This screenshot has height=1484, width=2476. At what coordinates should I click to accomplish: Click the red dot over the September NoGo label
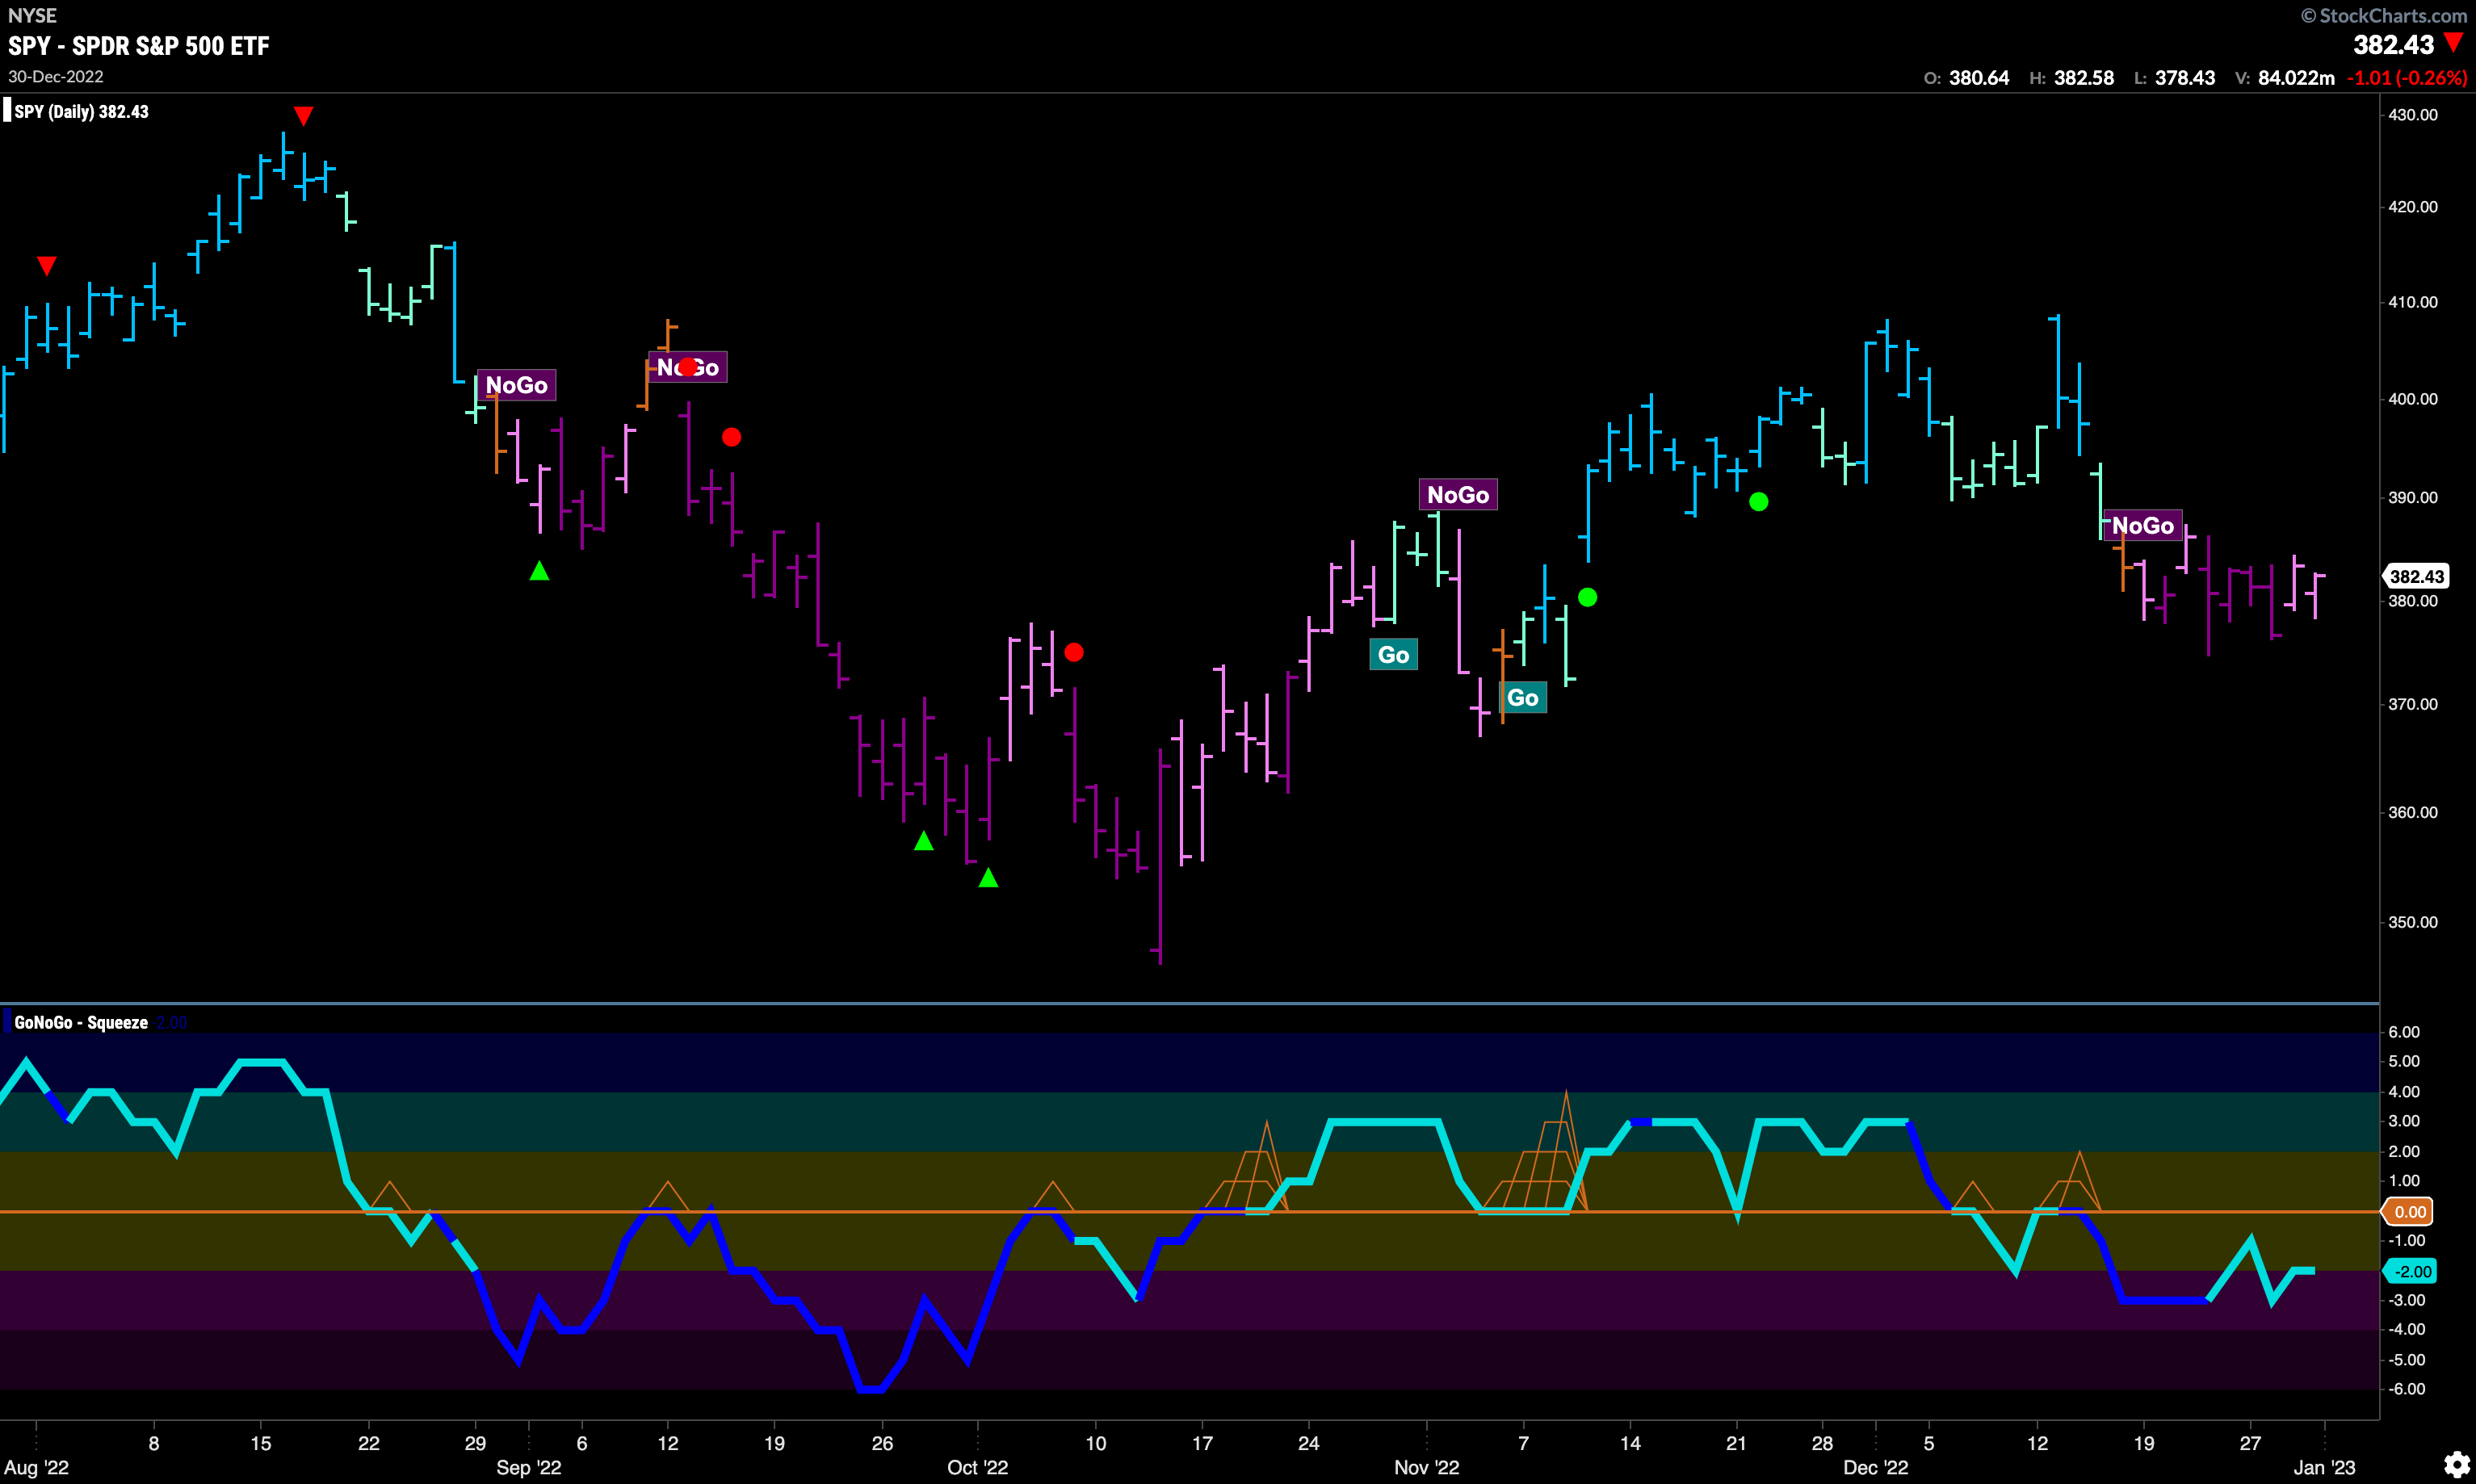click(688, 367)
